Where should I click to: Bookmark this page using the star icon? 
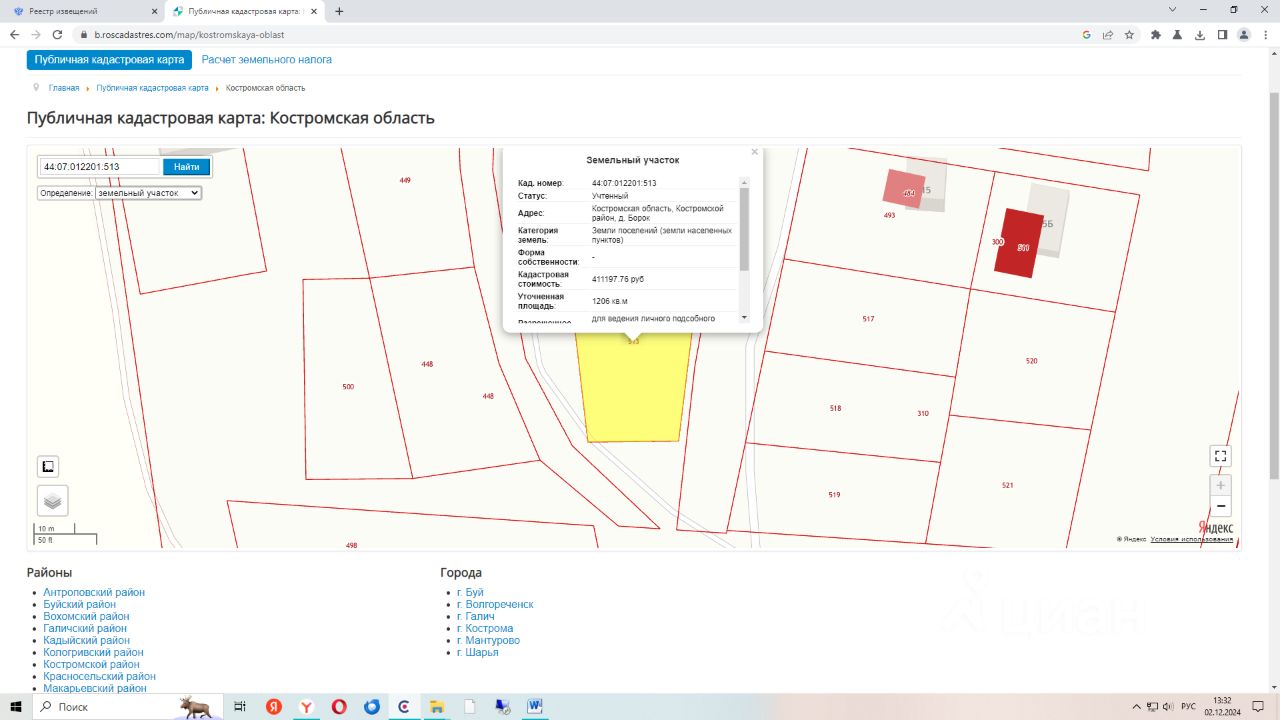click(1129, 34)
